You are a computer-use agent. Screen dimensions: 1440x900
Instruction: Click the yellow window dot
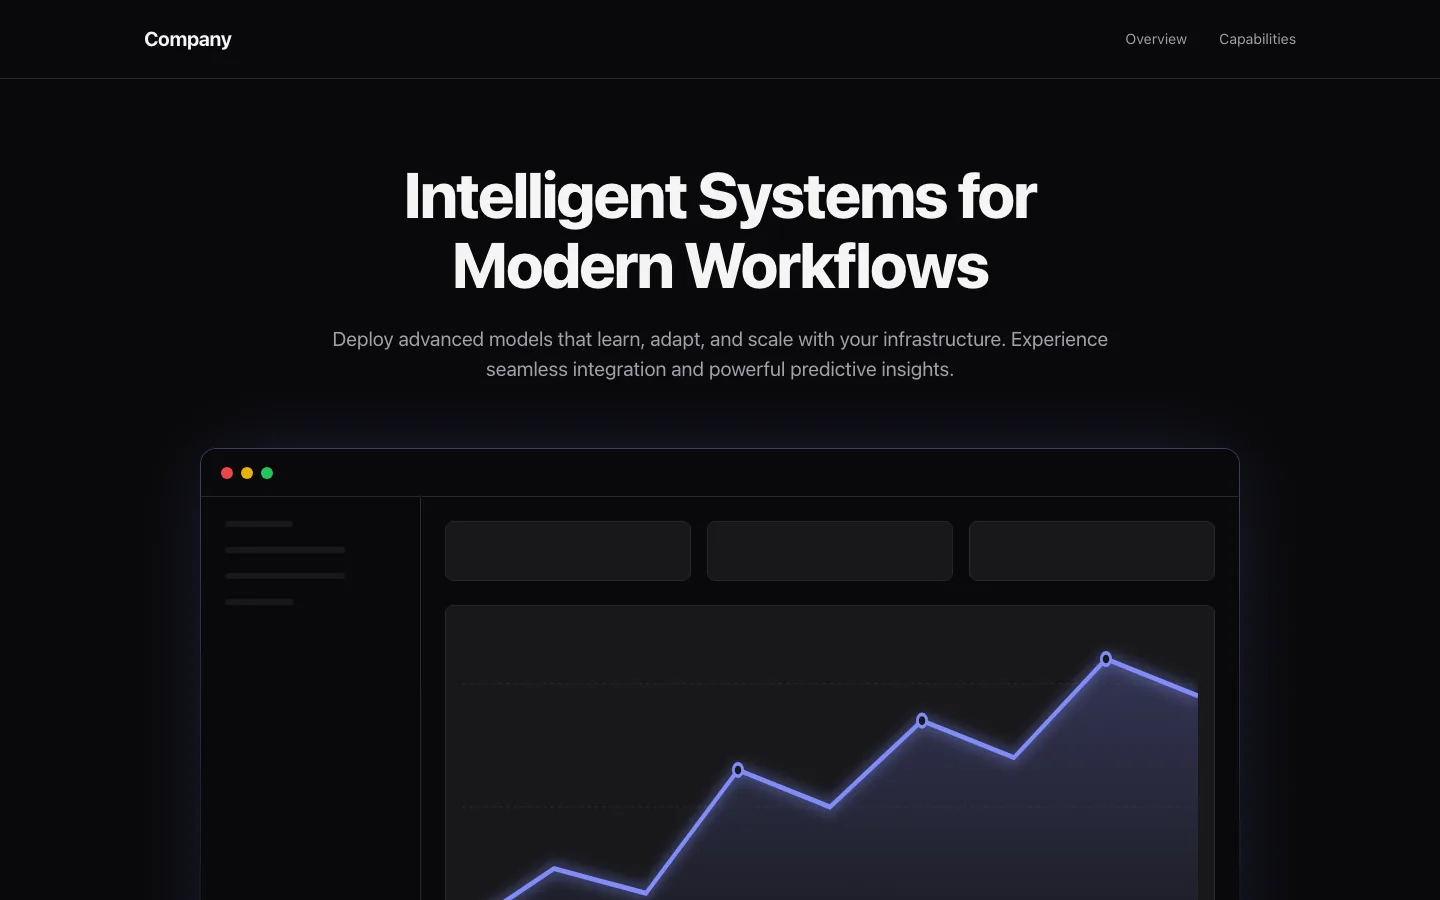click(x=247, y=473)
